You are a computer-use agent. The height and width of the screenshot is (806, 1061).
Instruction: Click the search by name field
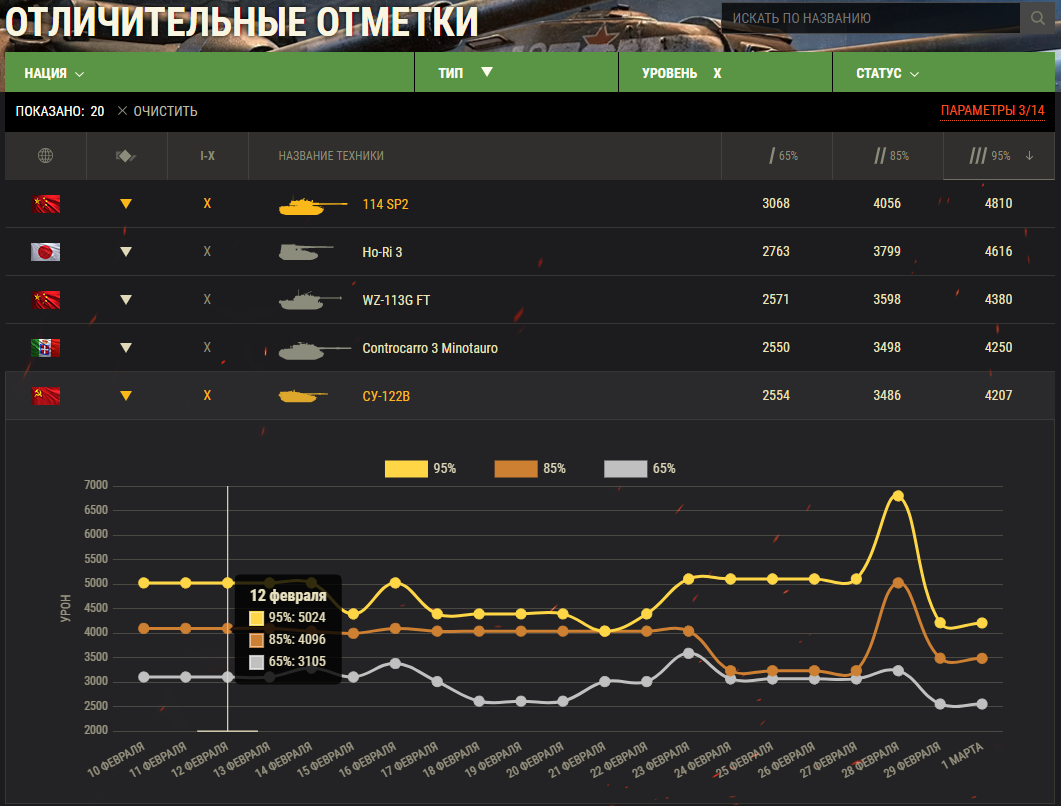click(x=871, y=18)
